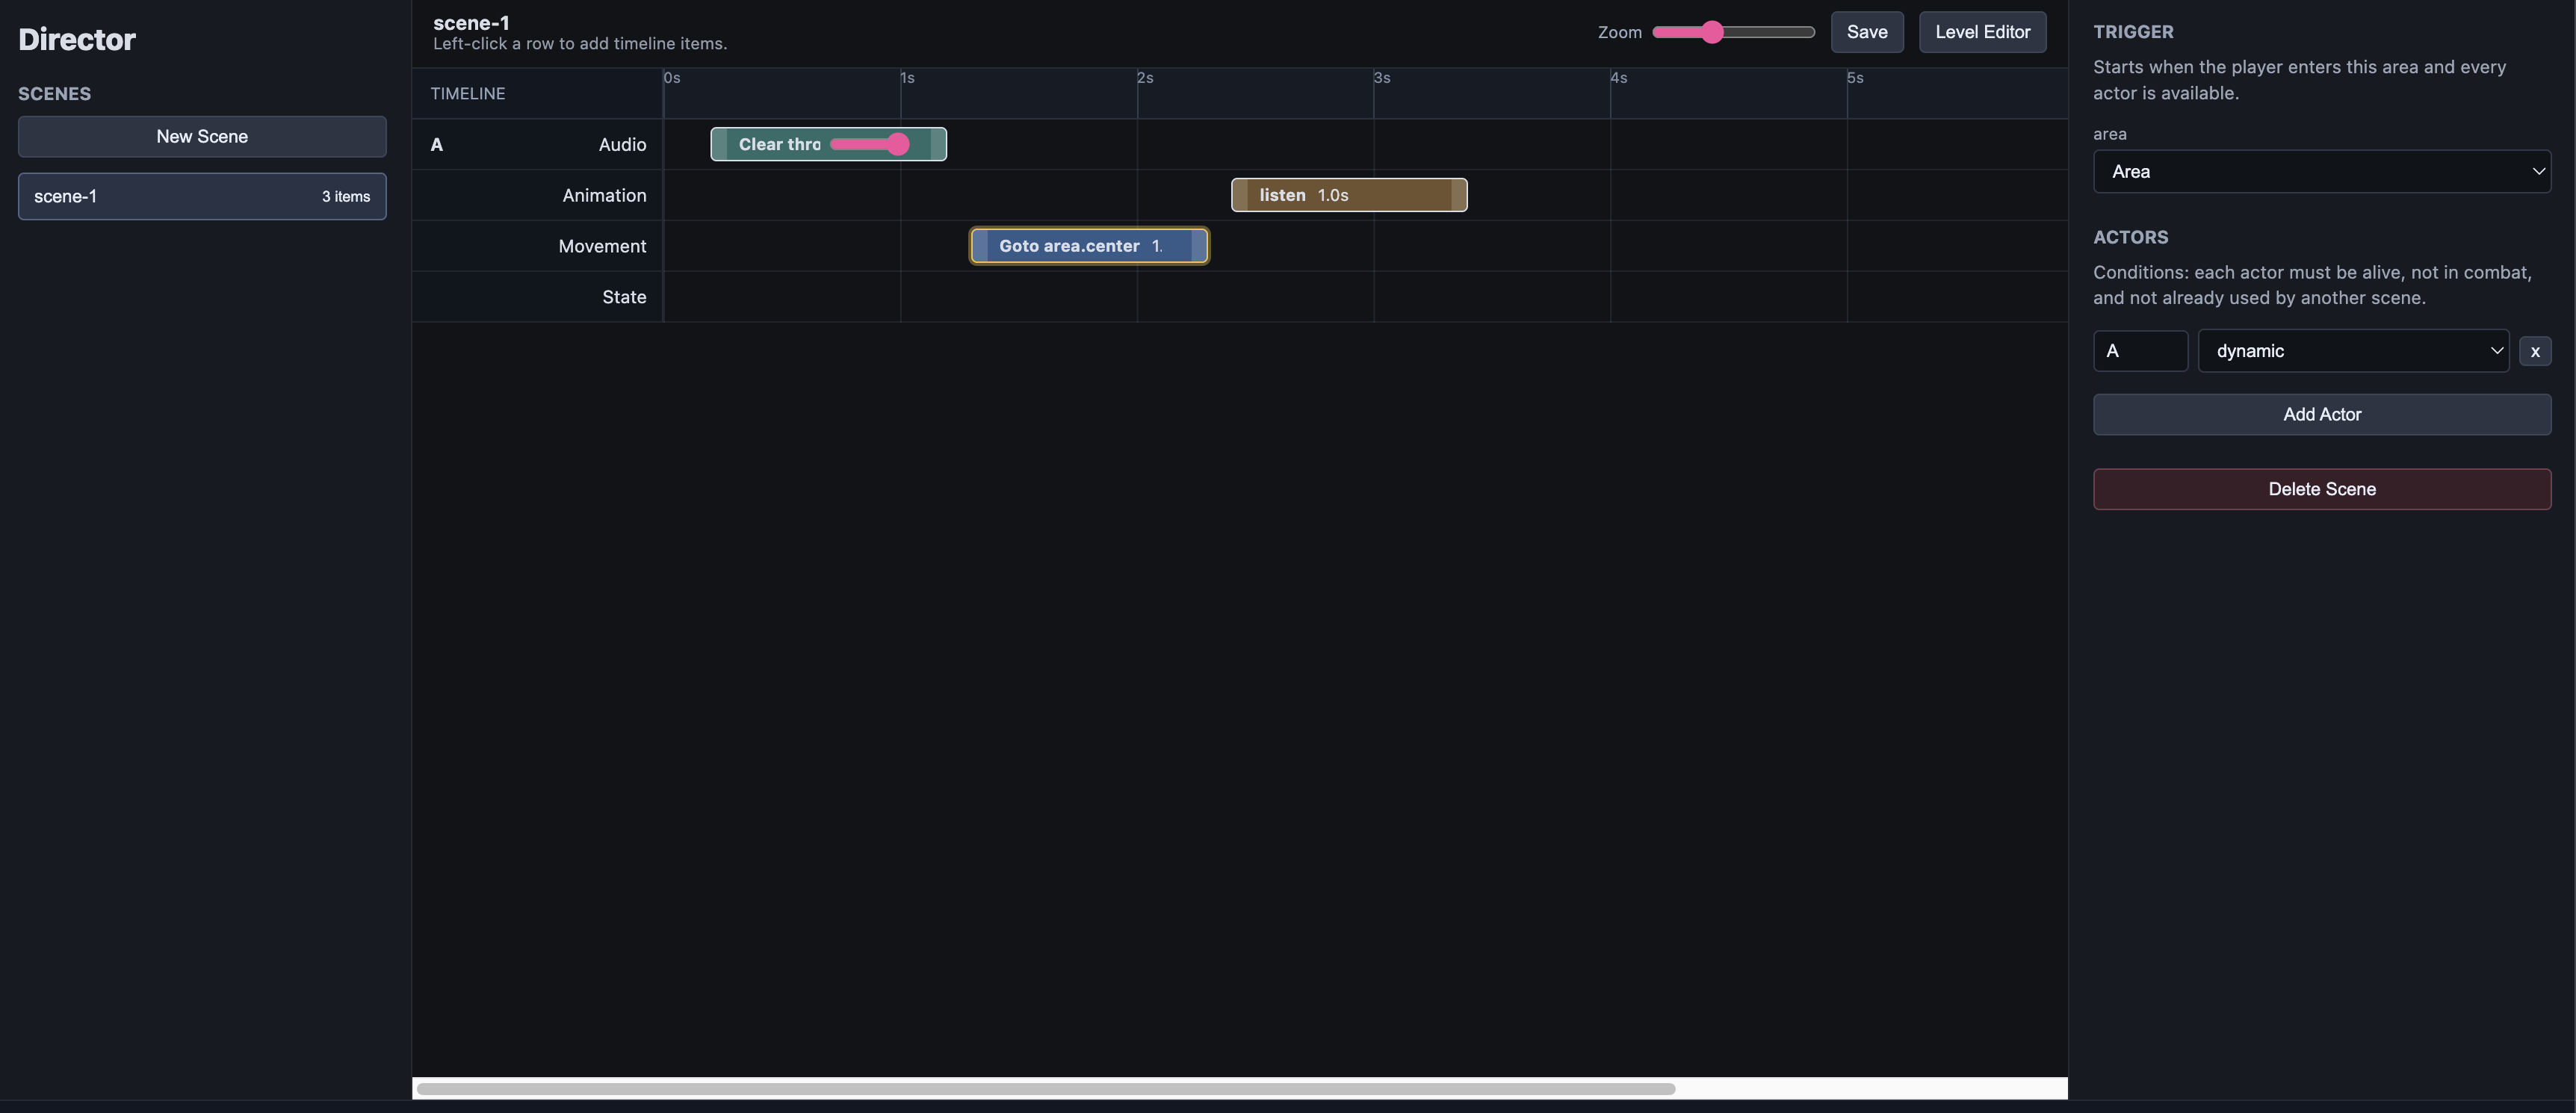Adjust the audio clip's pink volume slider
Screen dimensions: 2576x1113
pos(870,144)
